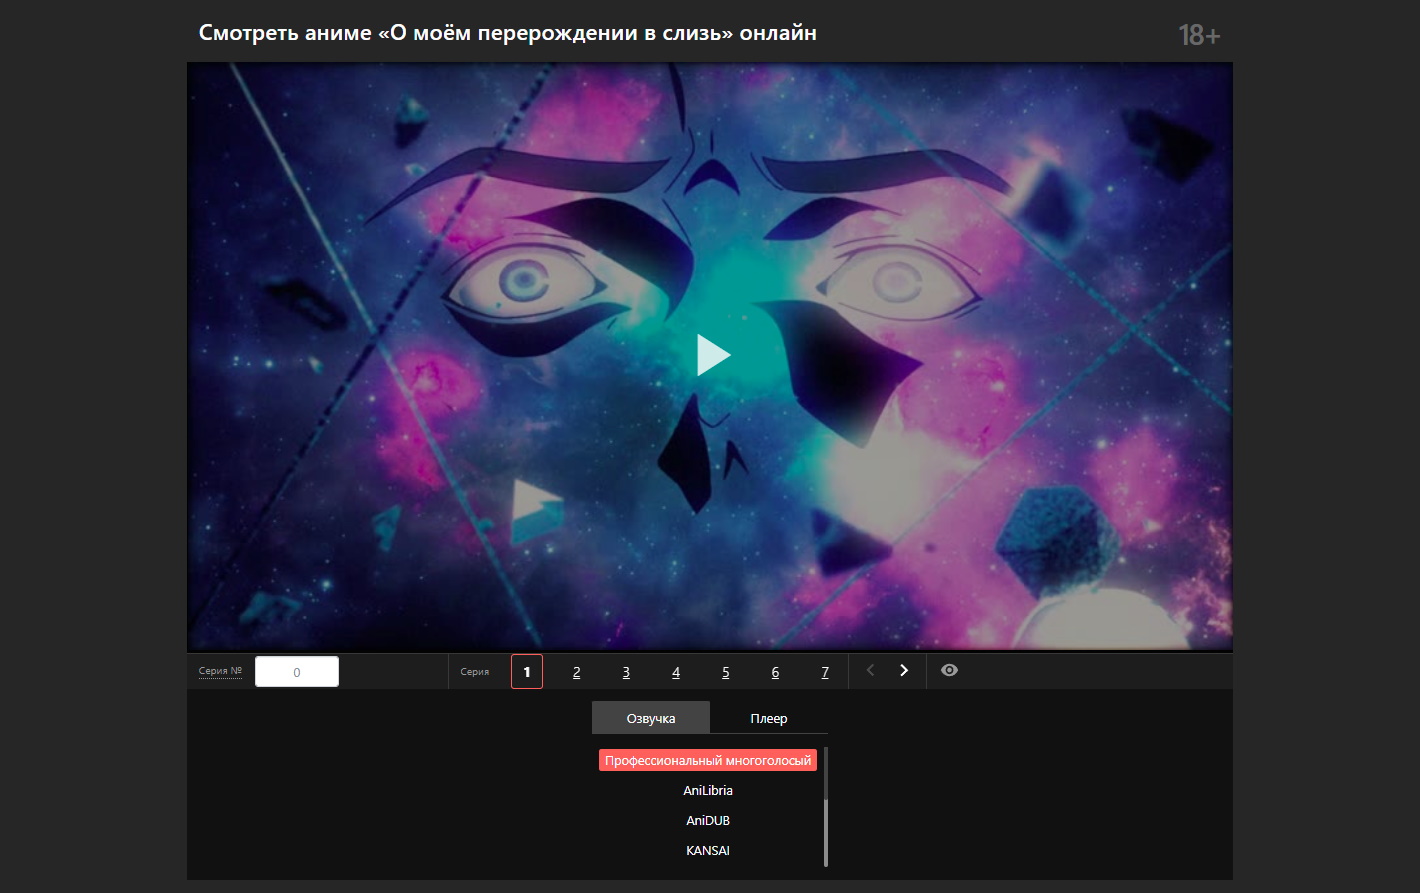
Task: Click the left arrow for previous episodes
Action: tap(869, 671)
